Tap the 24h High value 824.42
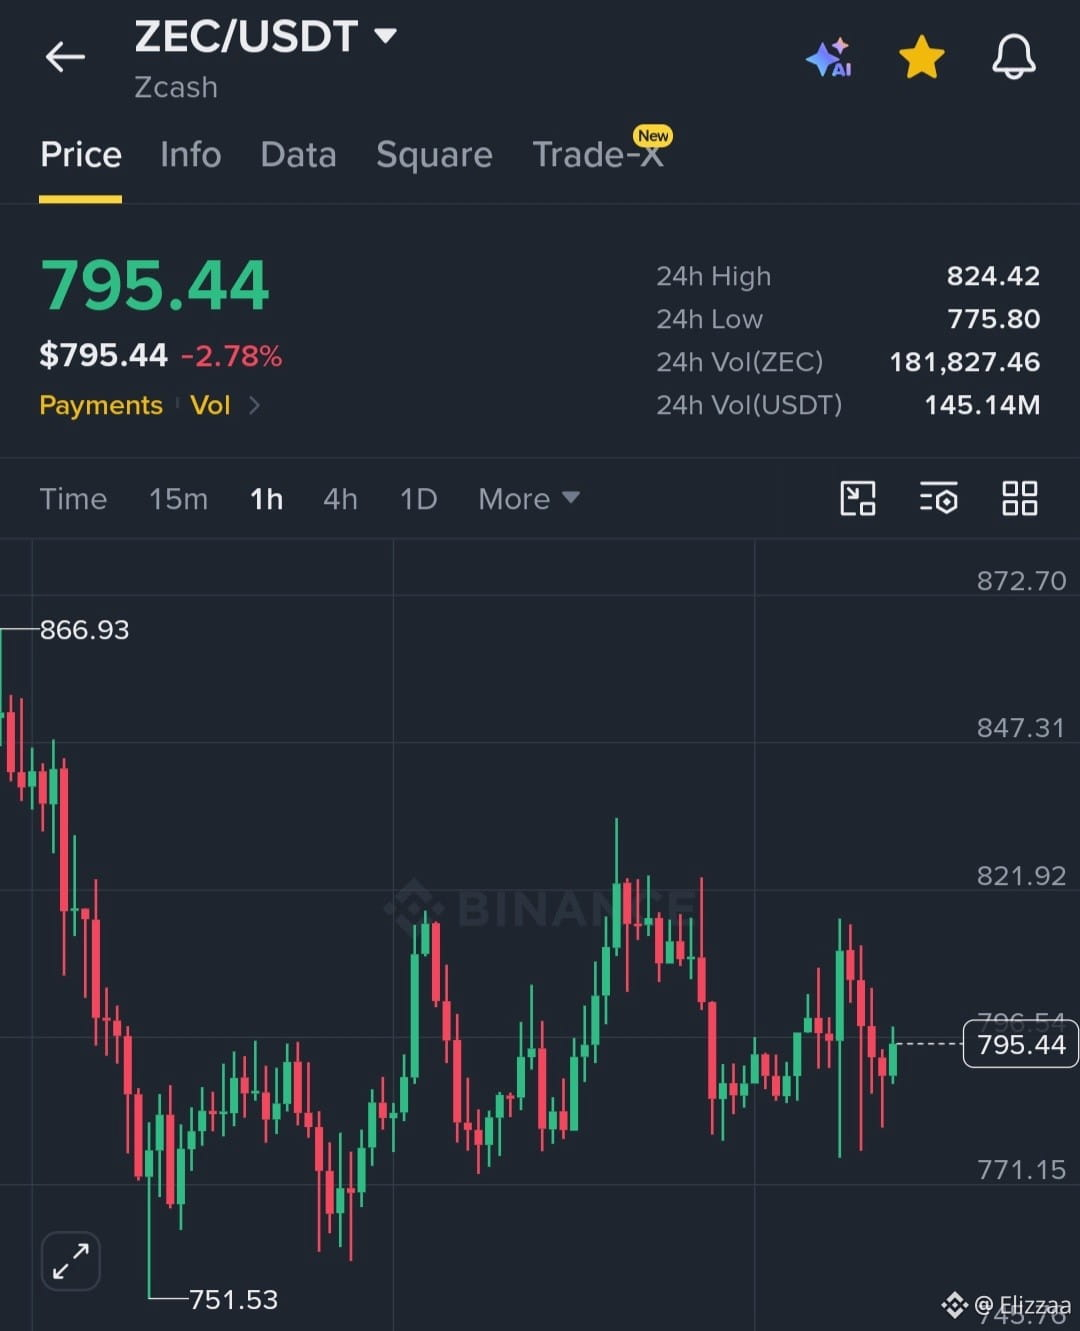This screenshot has height=1331, width=1080. pyautogui.click(x=993, y=276)
